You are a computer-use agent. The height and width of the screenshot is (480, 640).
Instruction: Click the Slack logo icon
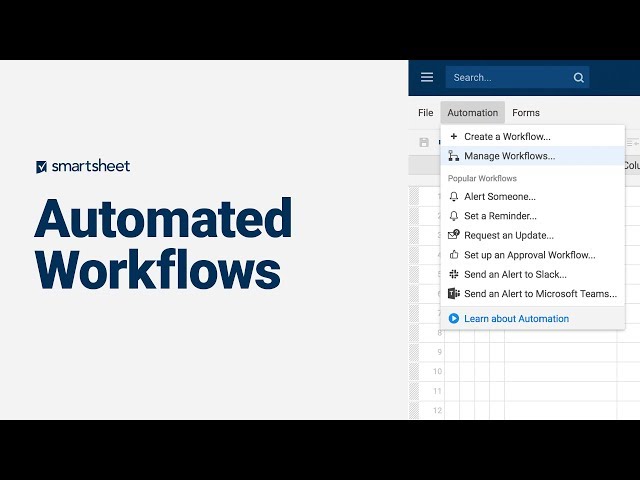pos(453,274)
